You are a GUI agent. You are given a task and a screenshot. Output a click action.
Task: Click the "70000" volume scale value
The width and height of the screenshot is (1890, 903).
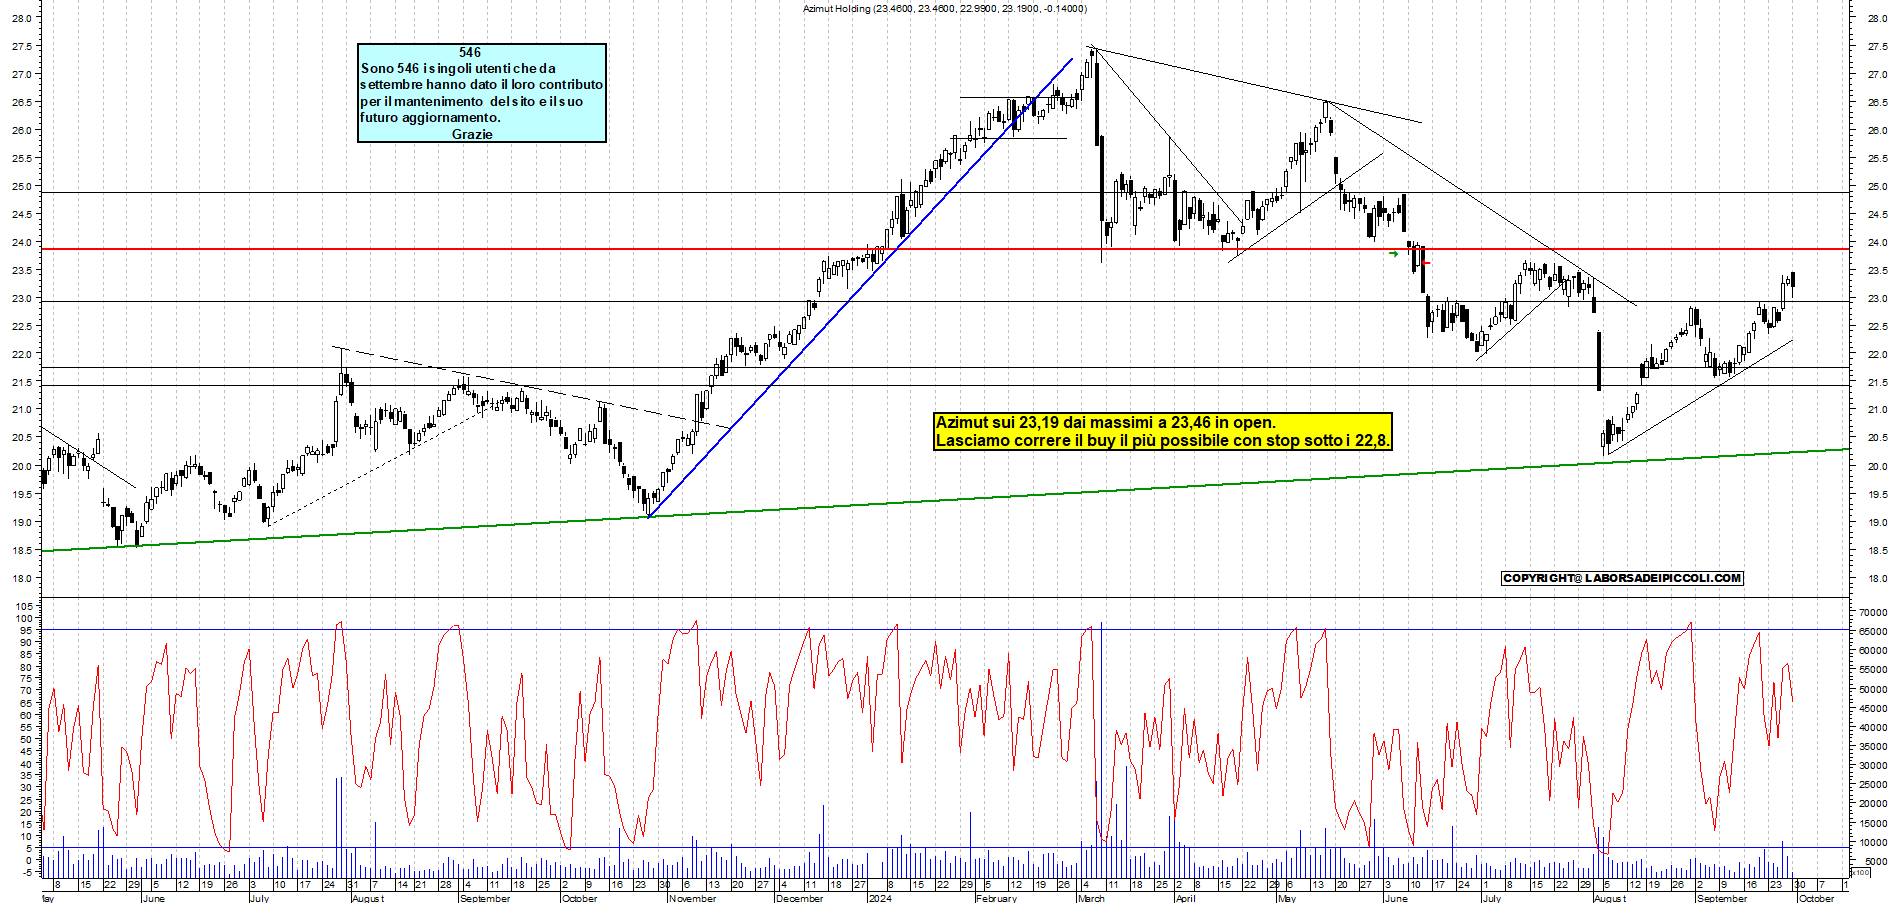pos(1873,613)
